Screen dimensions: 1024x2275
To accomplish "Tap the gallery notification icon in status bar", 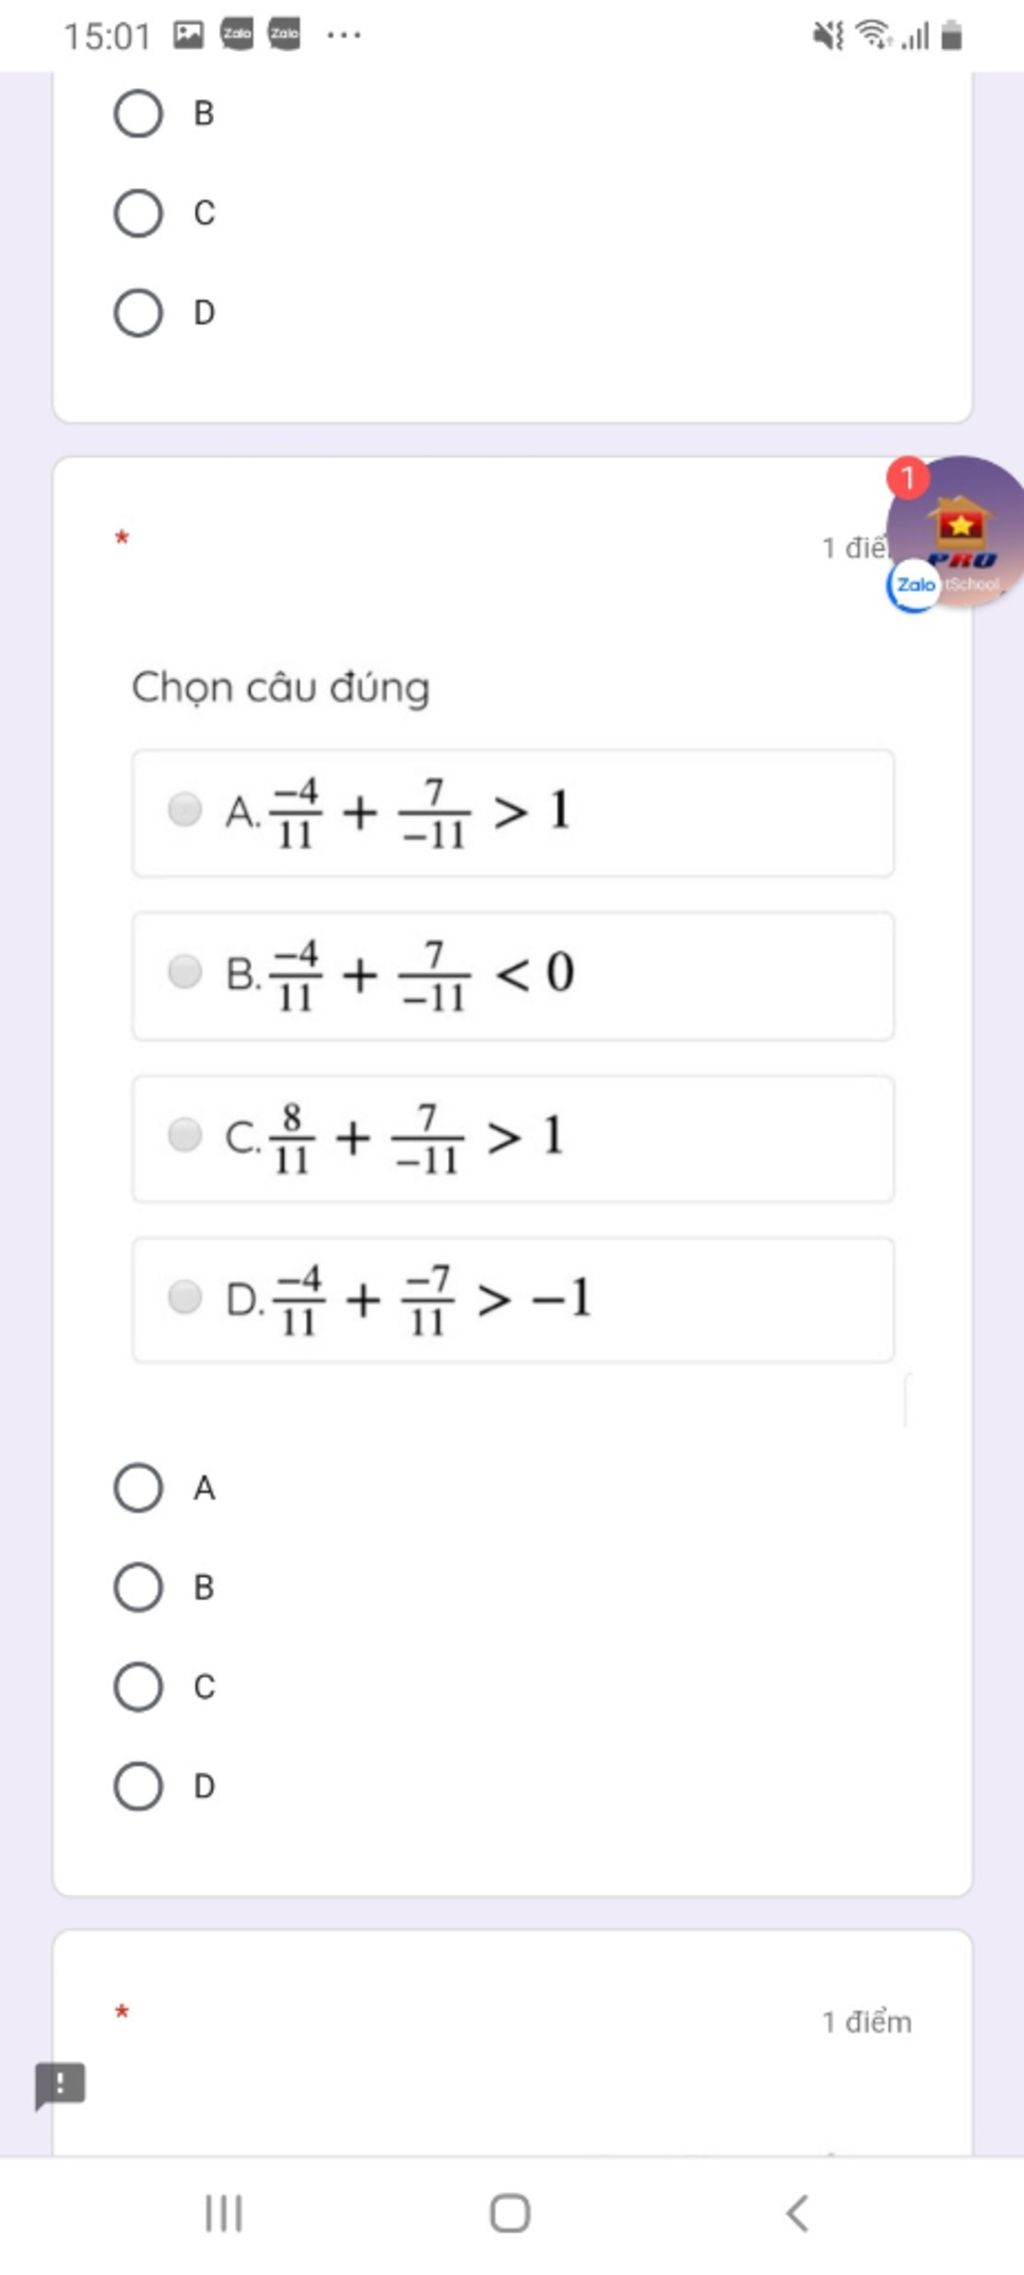I will tap(188, 35).
